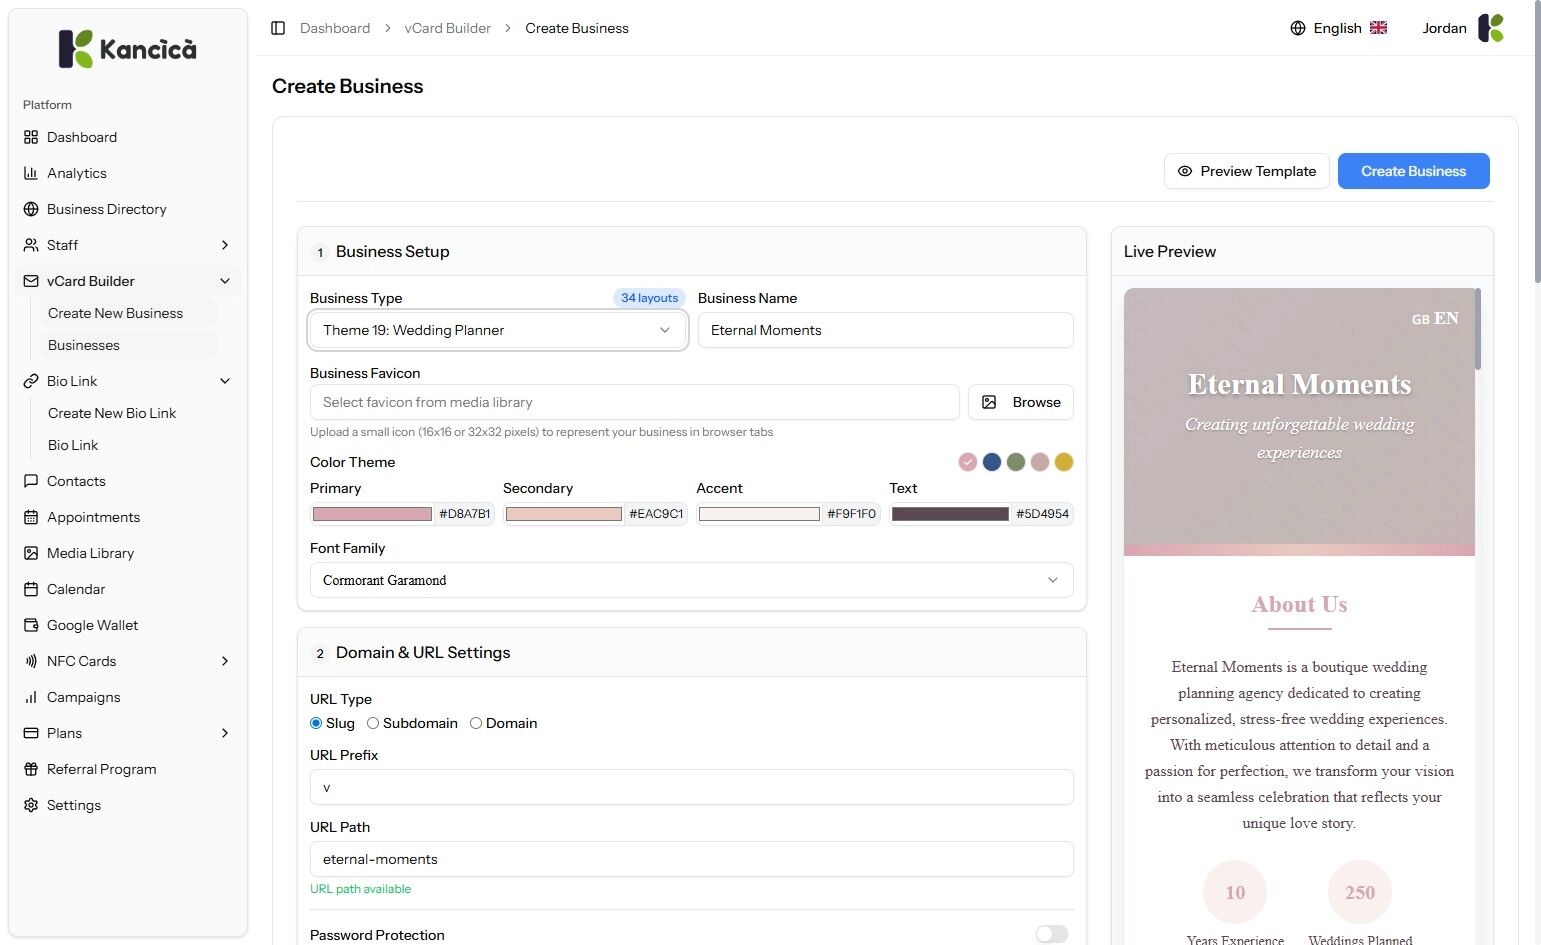
Task: Expand the Staff submenu chevron
Action: click(x=225, y=245)
